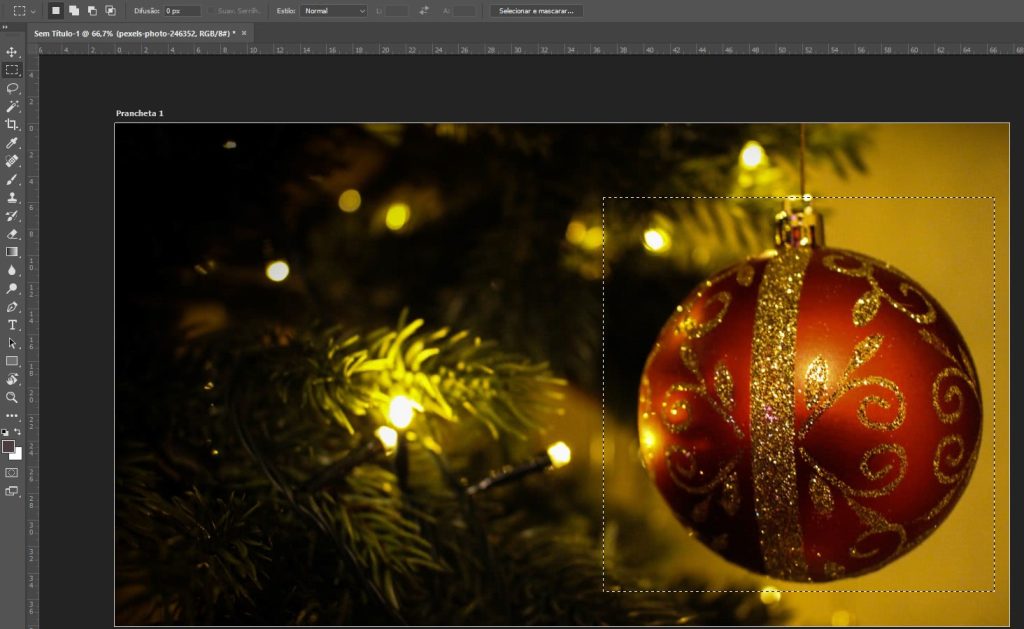Open the foreground color picker
The height and width of the screenshot is (629, 1024).
8,446
